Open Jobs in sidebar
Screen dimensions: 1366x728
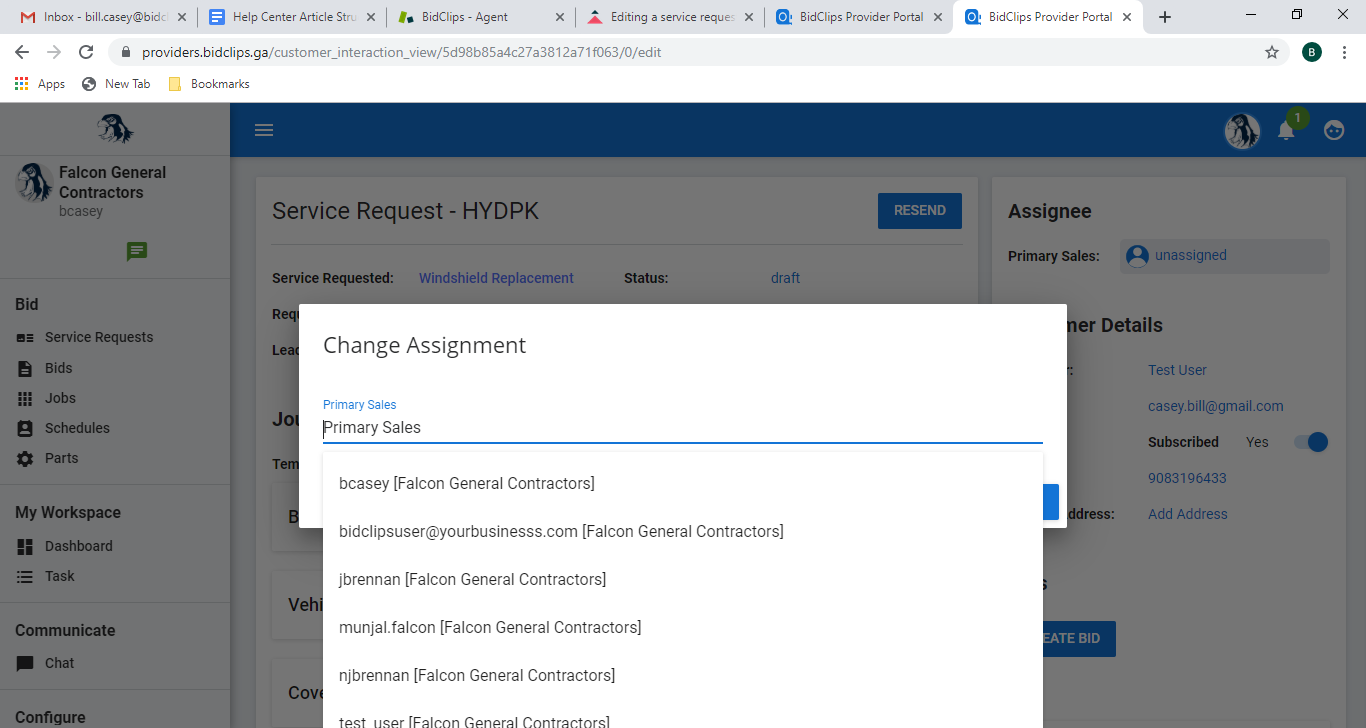tap(60, 398)
